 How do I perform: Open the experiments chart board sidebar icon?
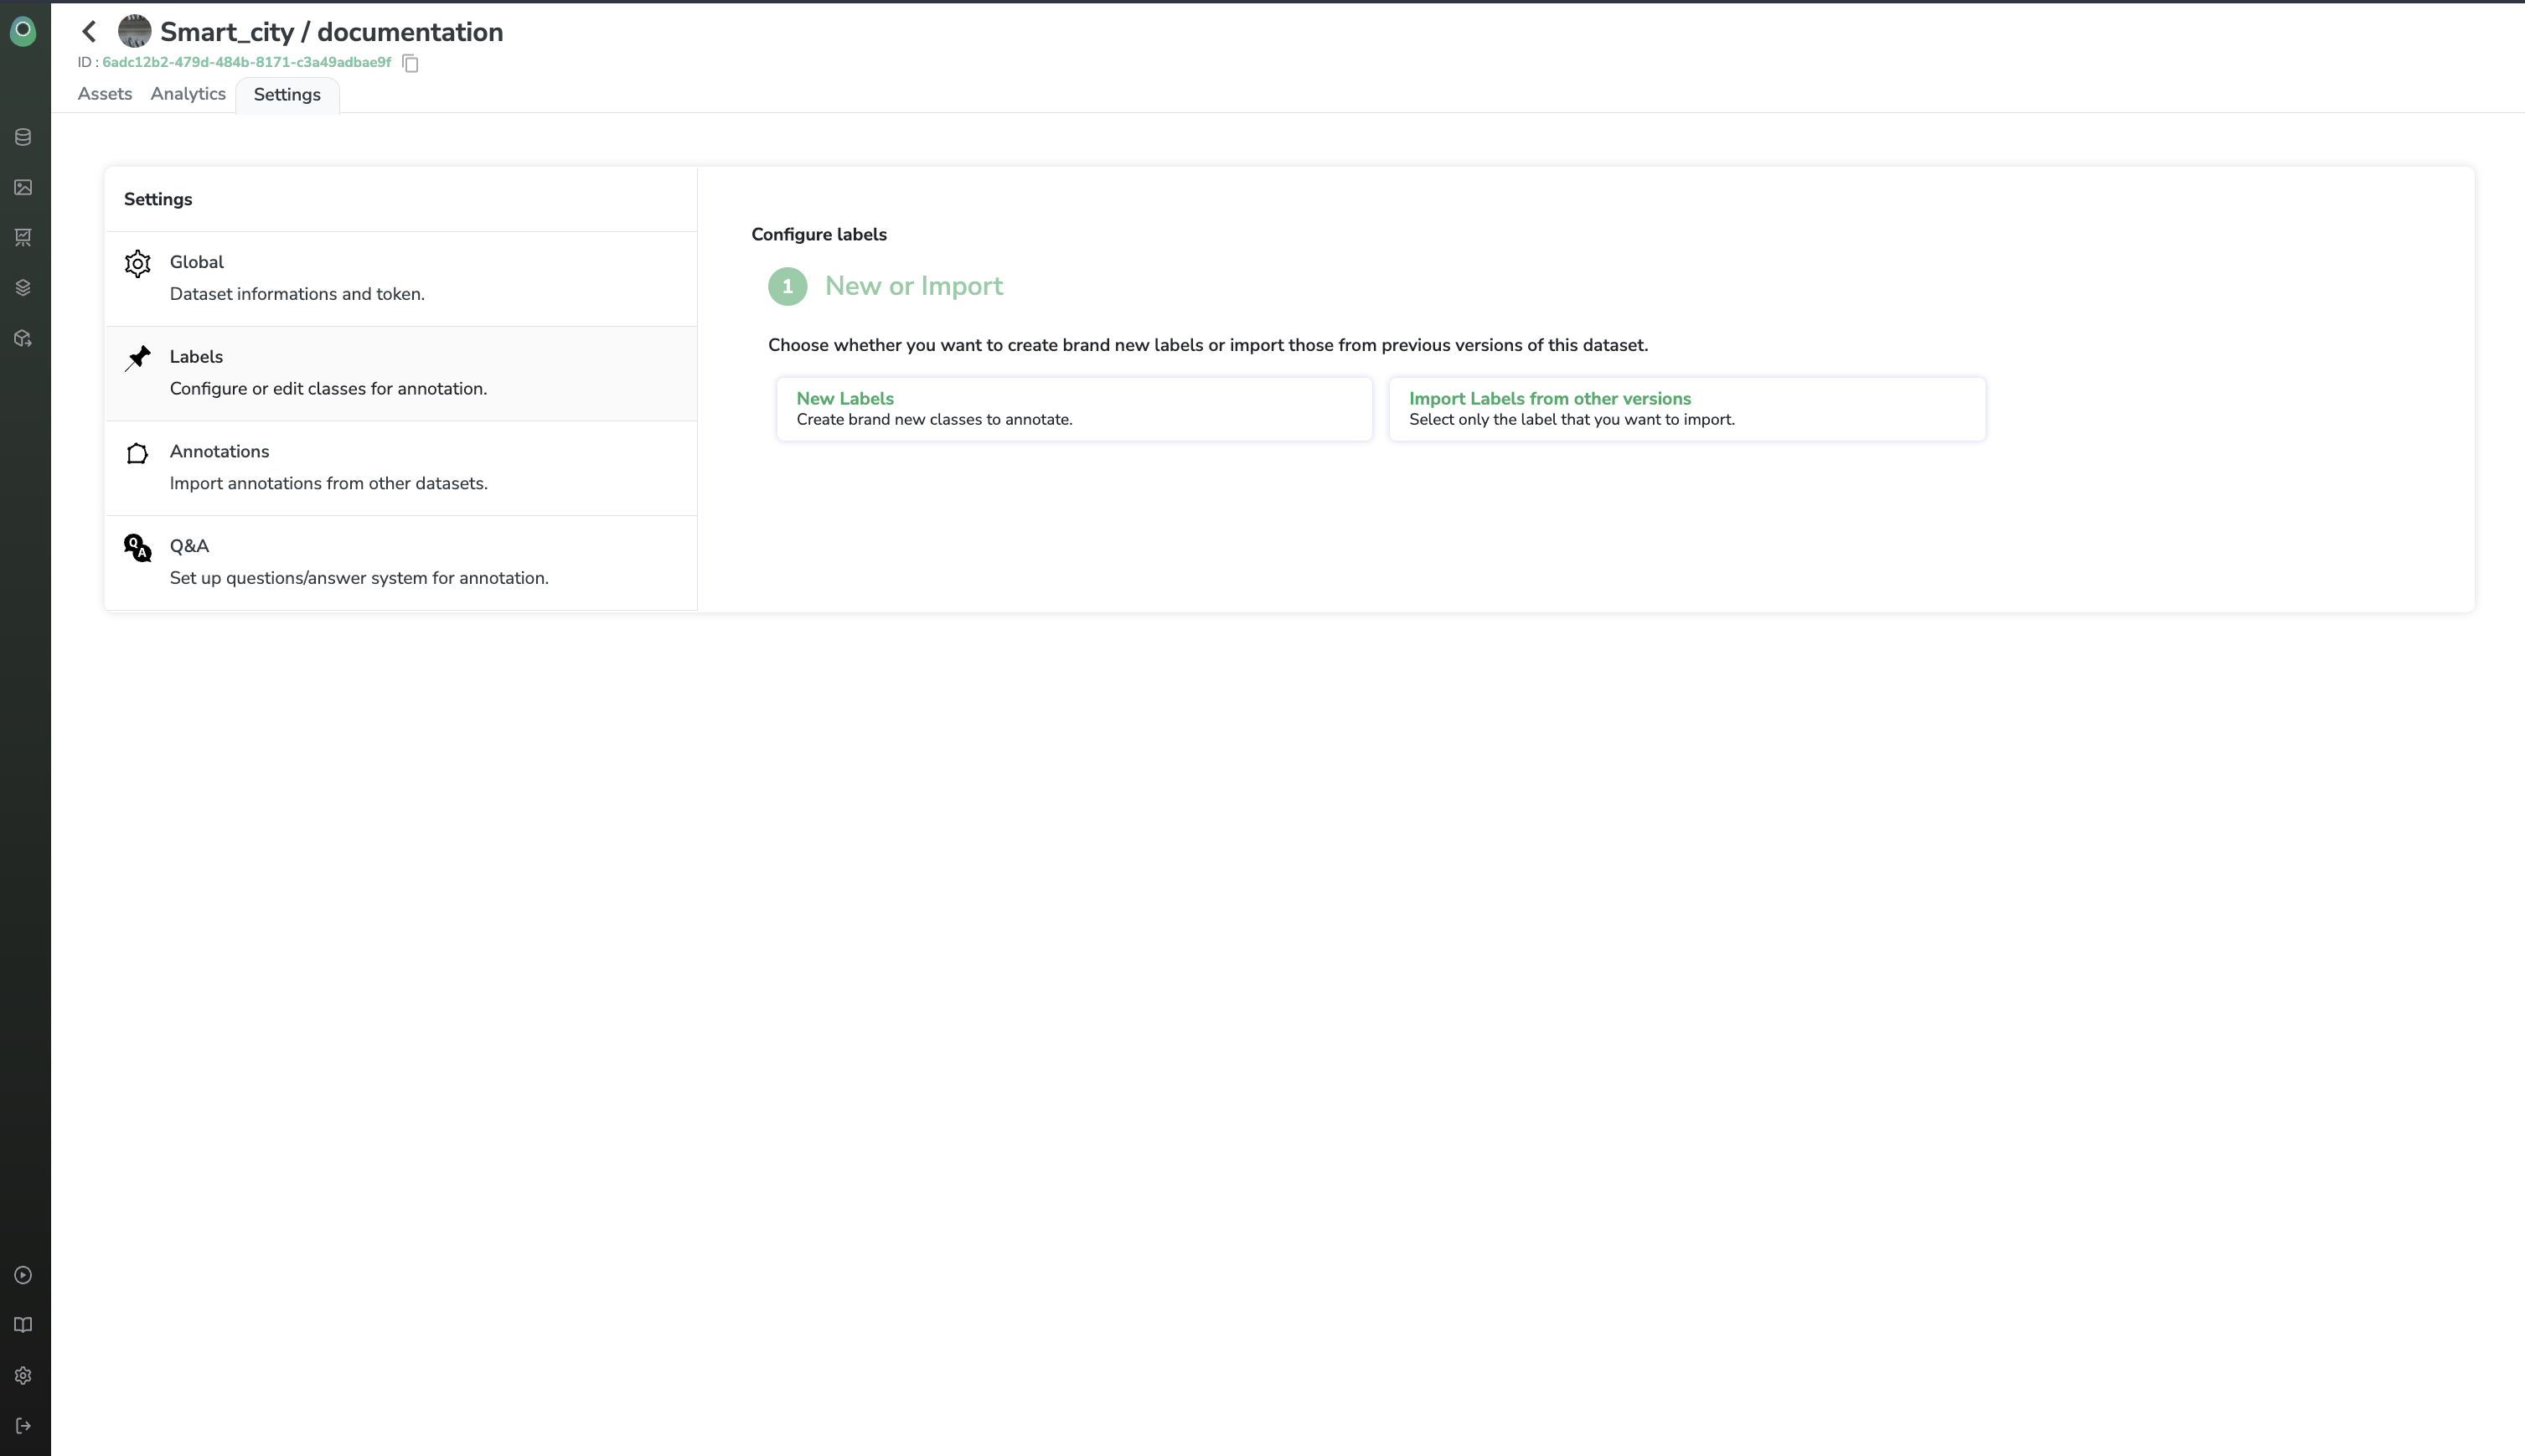(23, 237)
